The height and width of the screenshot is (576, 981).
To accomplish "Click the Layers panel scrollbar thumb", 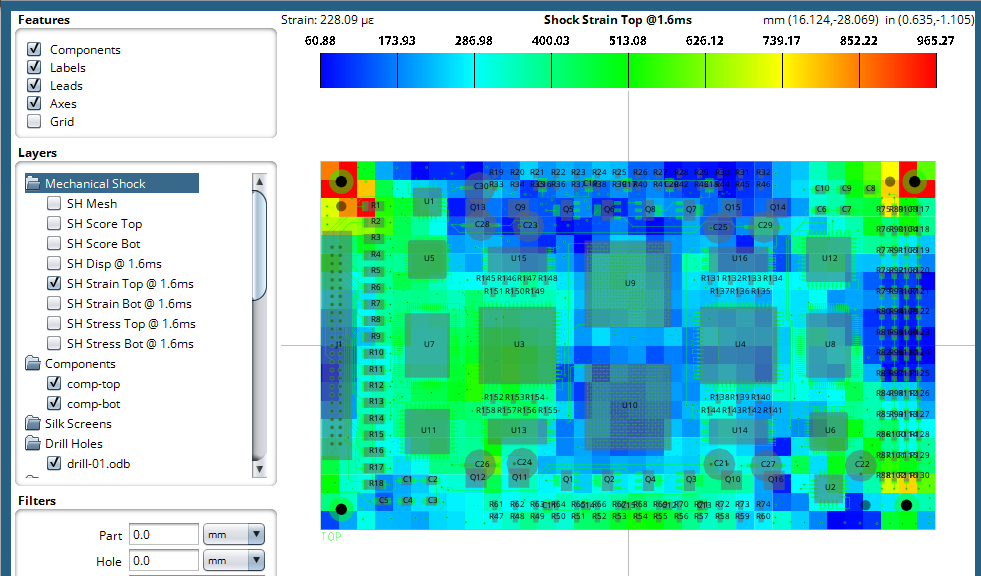I will tap(260, 245).
